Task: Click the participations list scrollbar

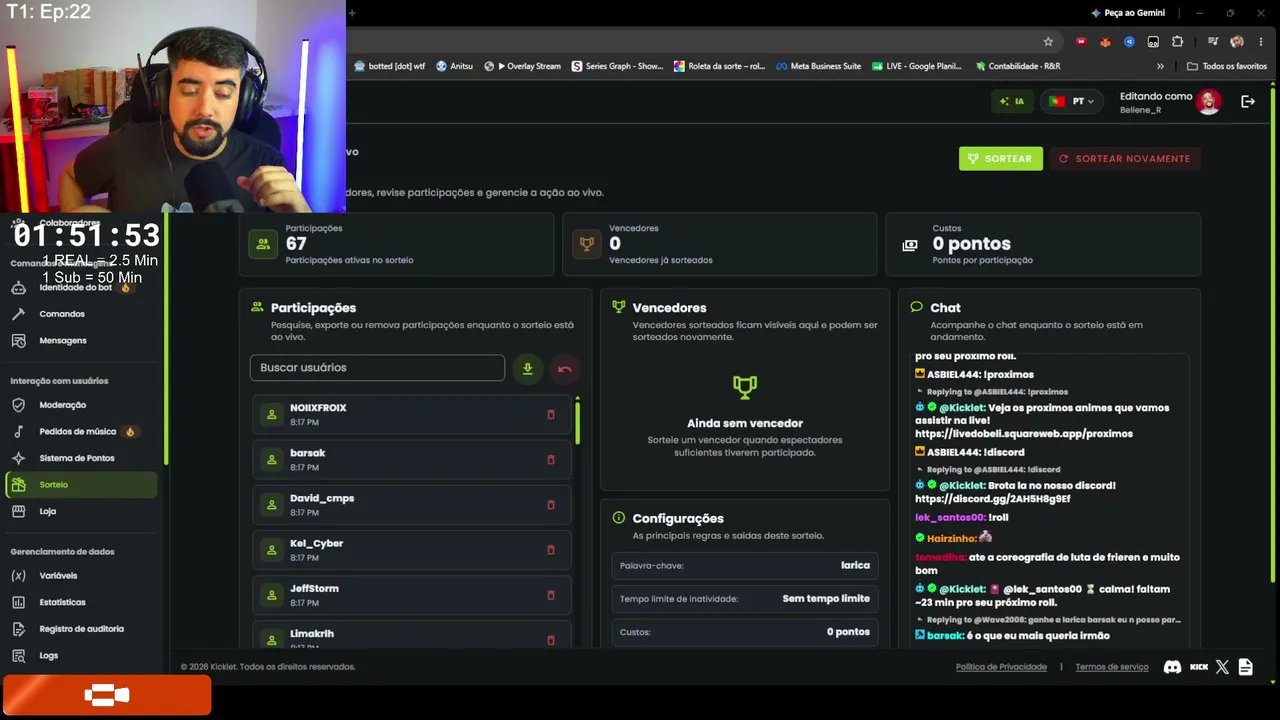Action: tap(577, 422)
